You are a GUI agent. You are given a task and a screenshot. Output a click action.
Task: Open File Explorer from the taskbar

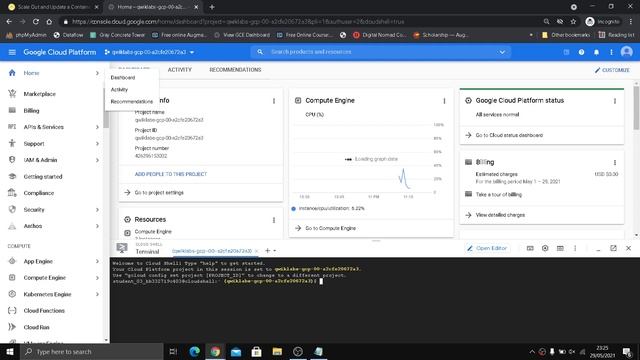click(277, 351)
